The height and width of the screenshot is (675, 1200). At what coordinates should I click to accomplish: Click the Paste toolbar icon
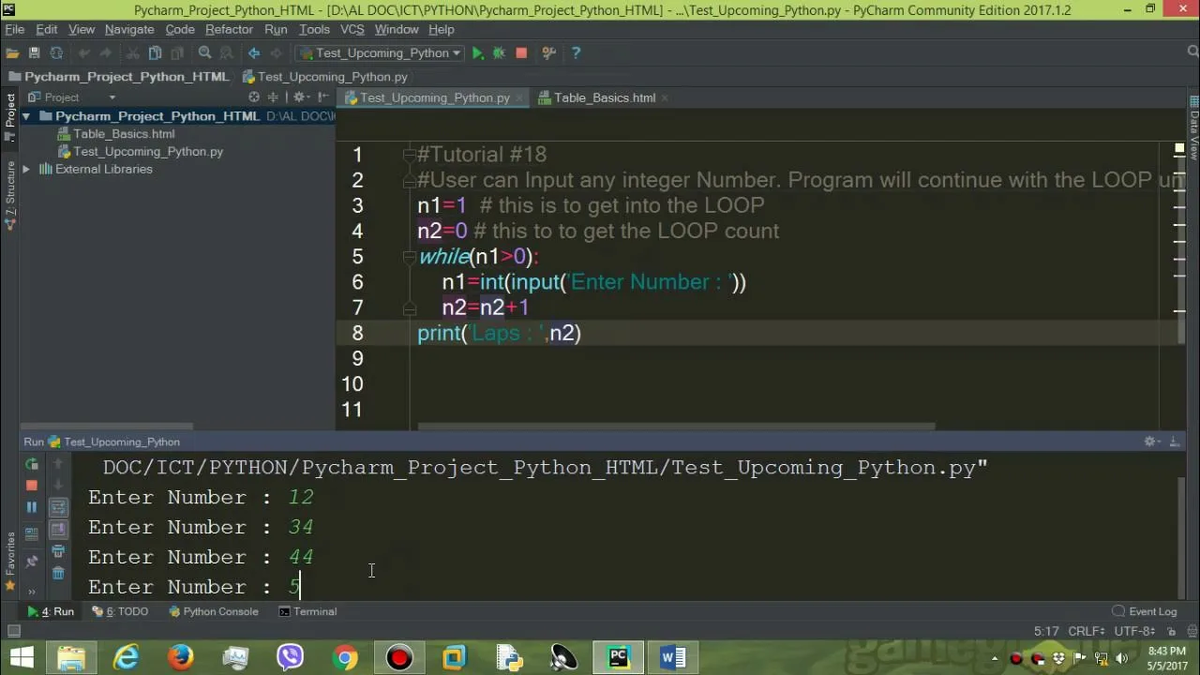pos(175,53)
